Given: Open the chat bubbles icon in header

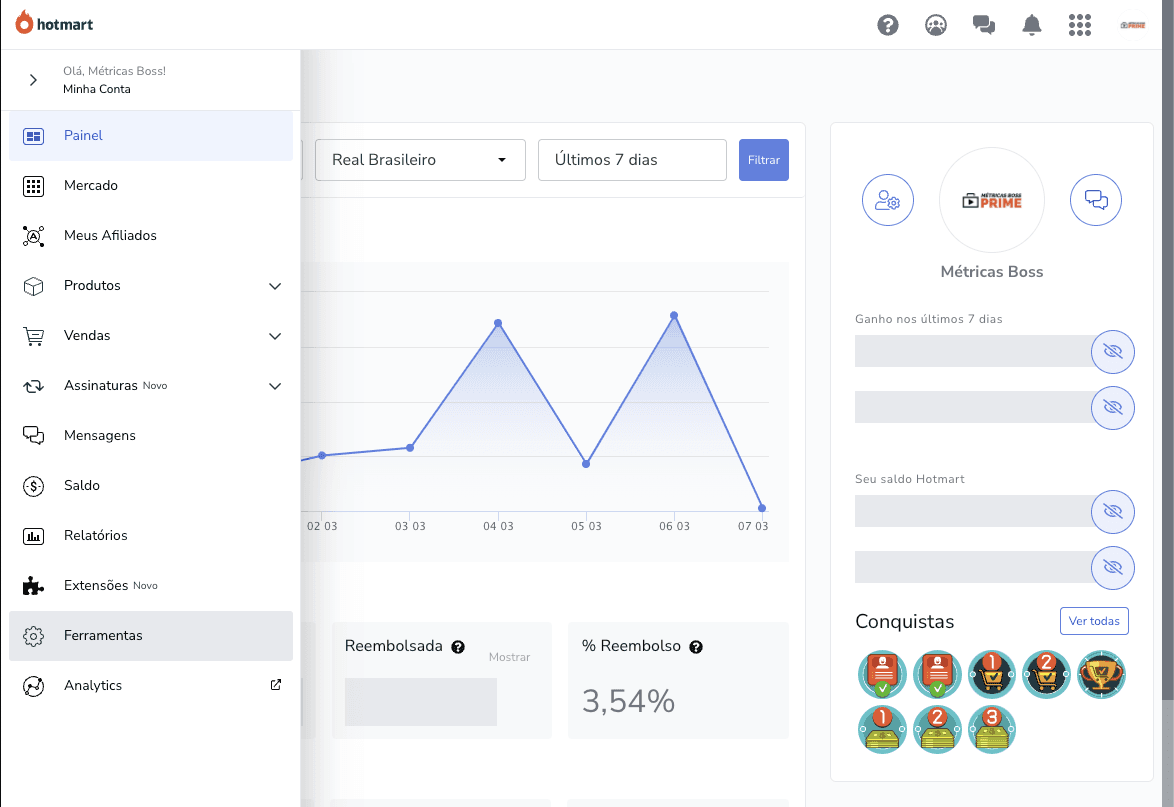Looking at the screenshot, I should click(984, 25).
